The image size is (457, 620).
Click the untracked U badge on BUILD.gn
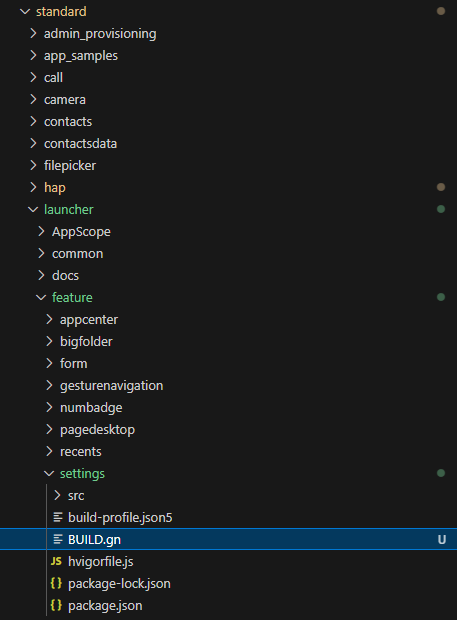point(442,539)
